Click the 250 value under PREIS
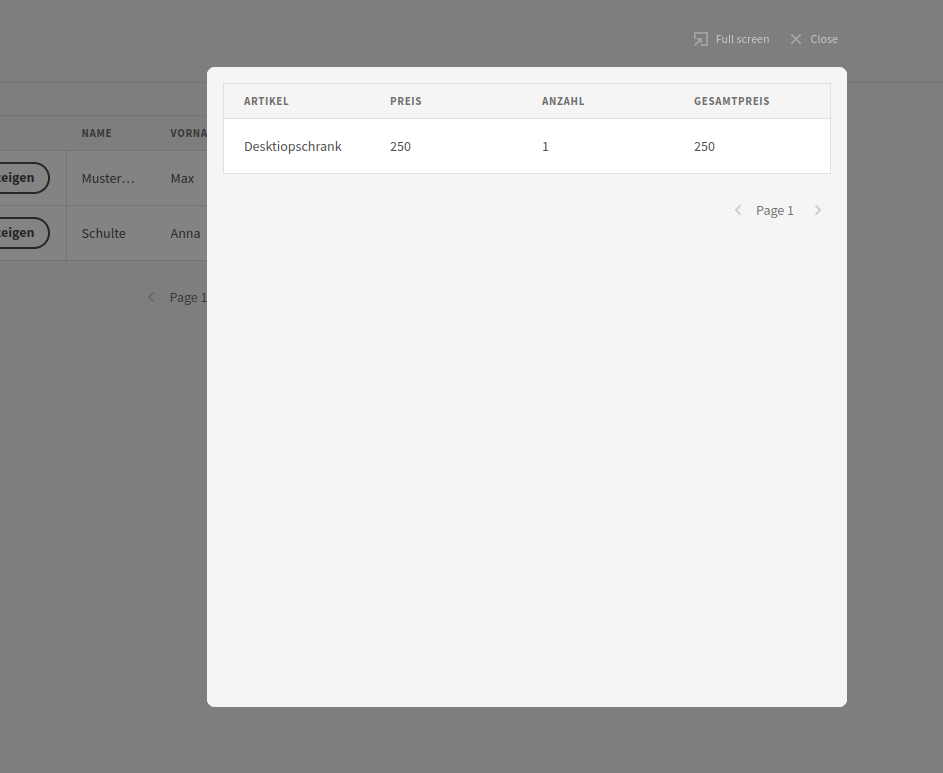 [x=400, y=146]
